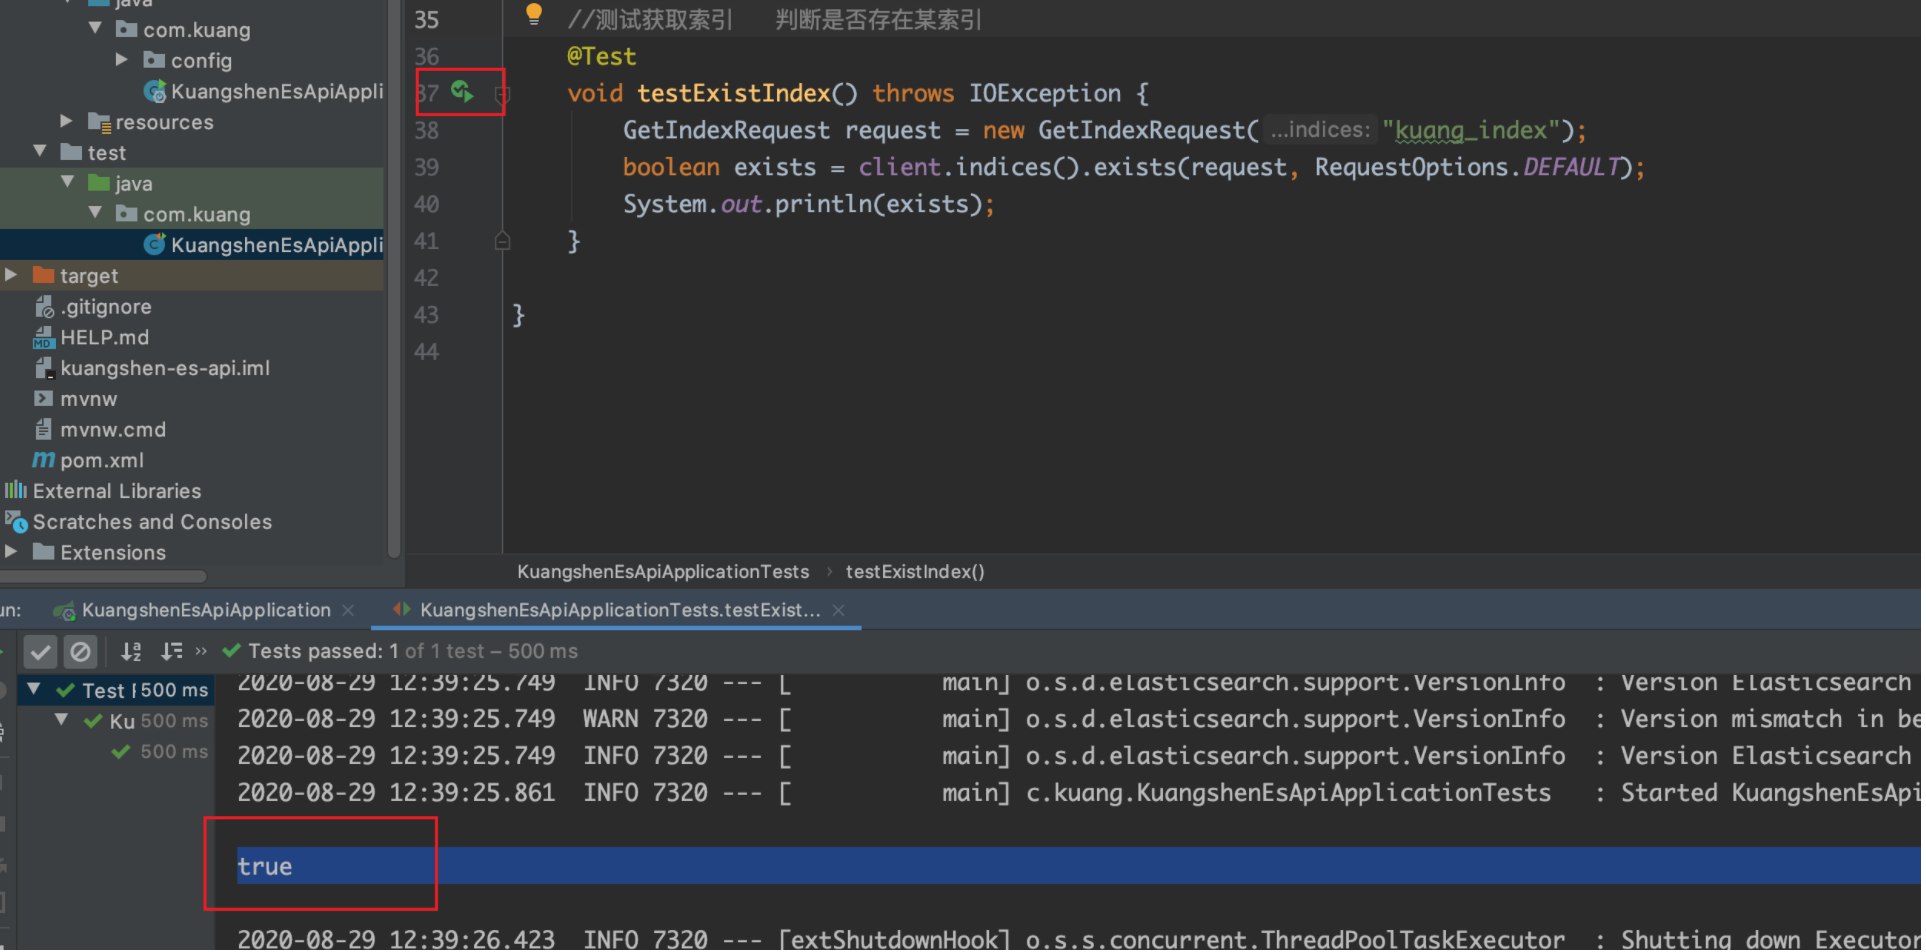Click the Scratches and Consoles icon
The image size is (1926, 952).
click(x=16, y=521)
